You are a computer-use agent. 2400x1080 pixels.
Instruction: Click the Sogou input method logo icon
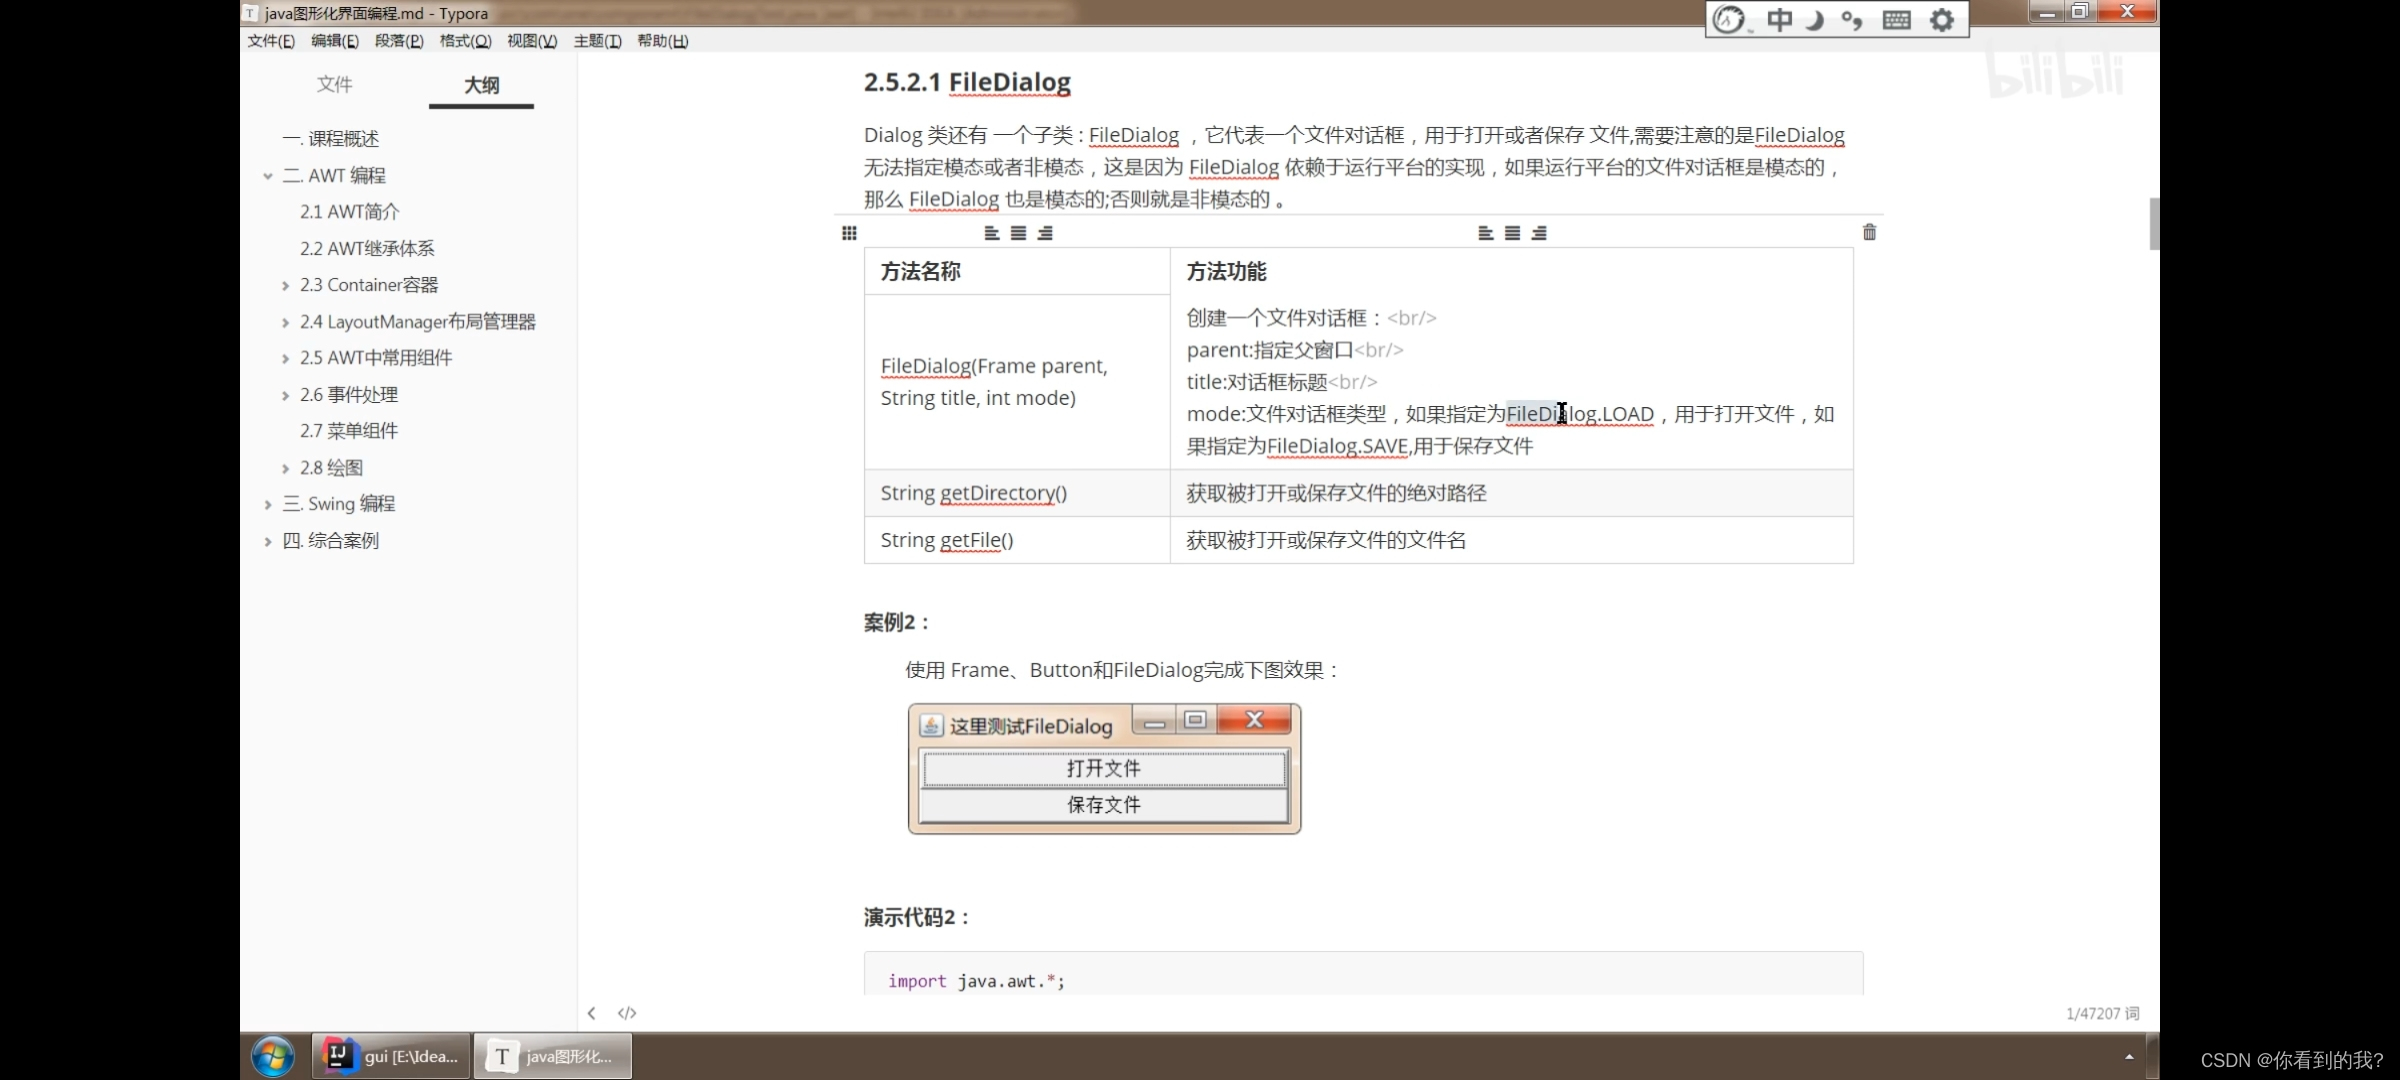pyautogui.click(x=1730, y=19)
